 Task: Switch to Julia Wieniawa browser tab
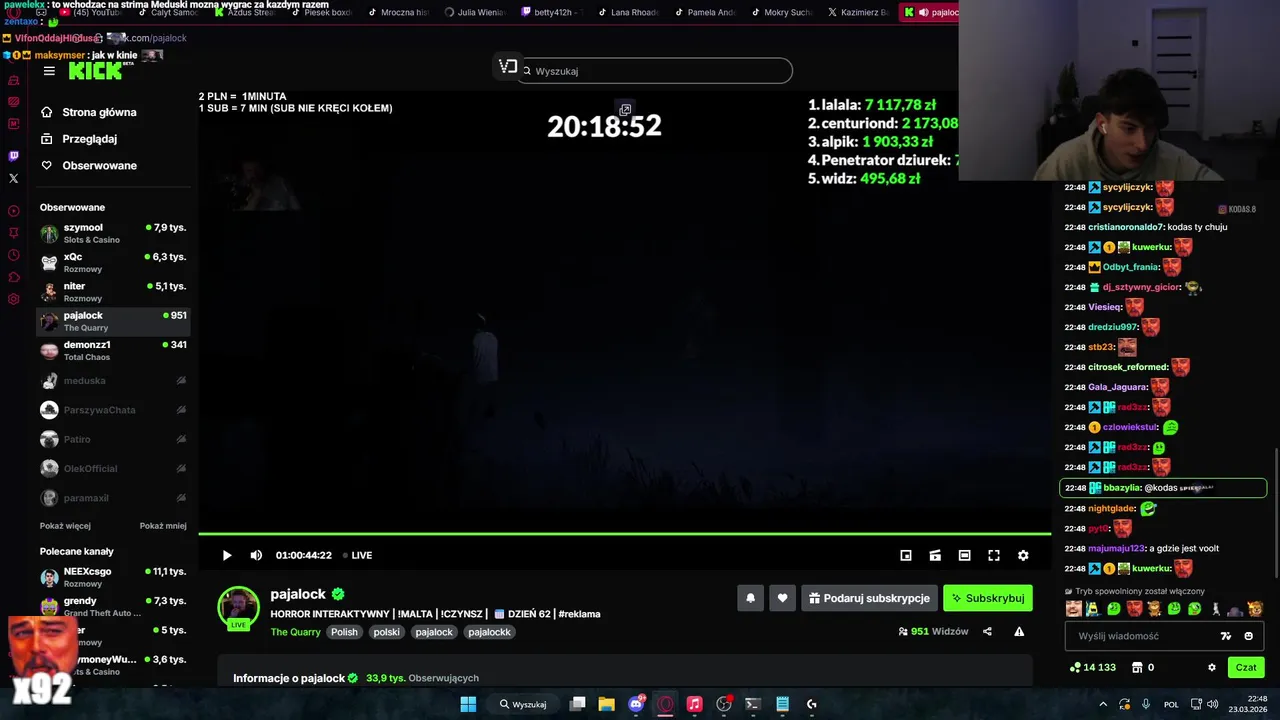coord(474,12)
